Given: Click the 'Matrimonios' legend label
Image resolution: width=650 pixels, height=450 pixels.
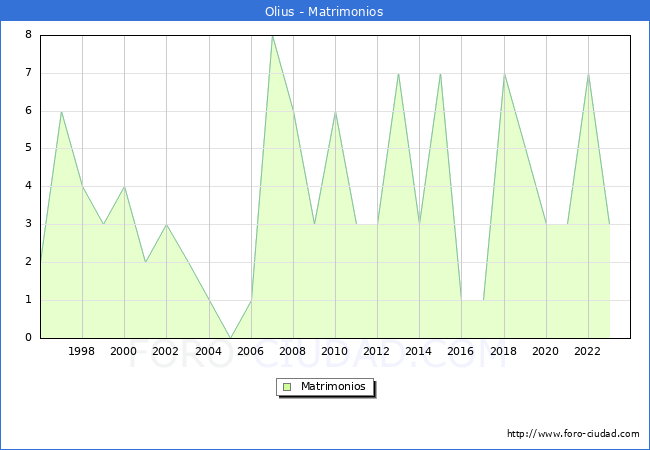Looking at the screenshot, I should tap(333, 386).
